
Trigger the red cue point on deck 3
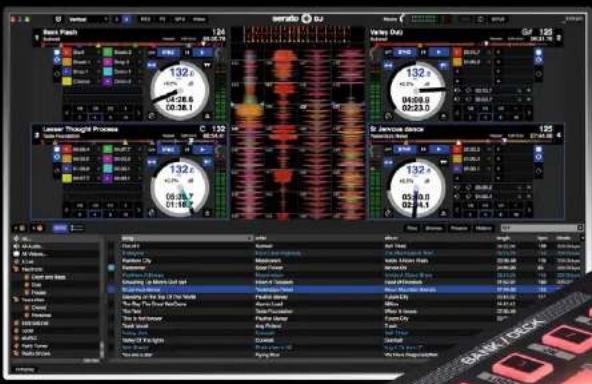click(x=67, y=149)
